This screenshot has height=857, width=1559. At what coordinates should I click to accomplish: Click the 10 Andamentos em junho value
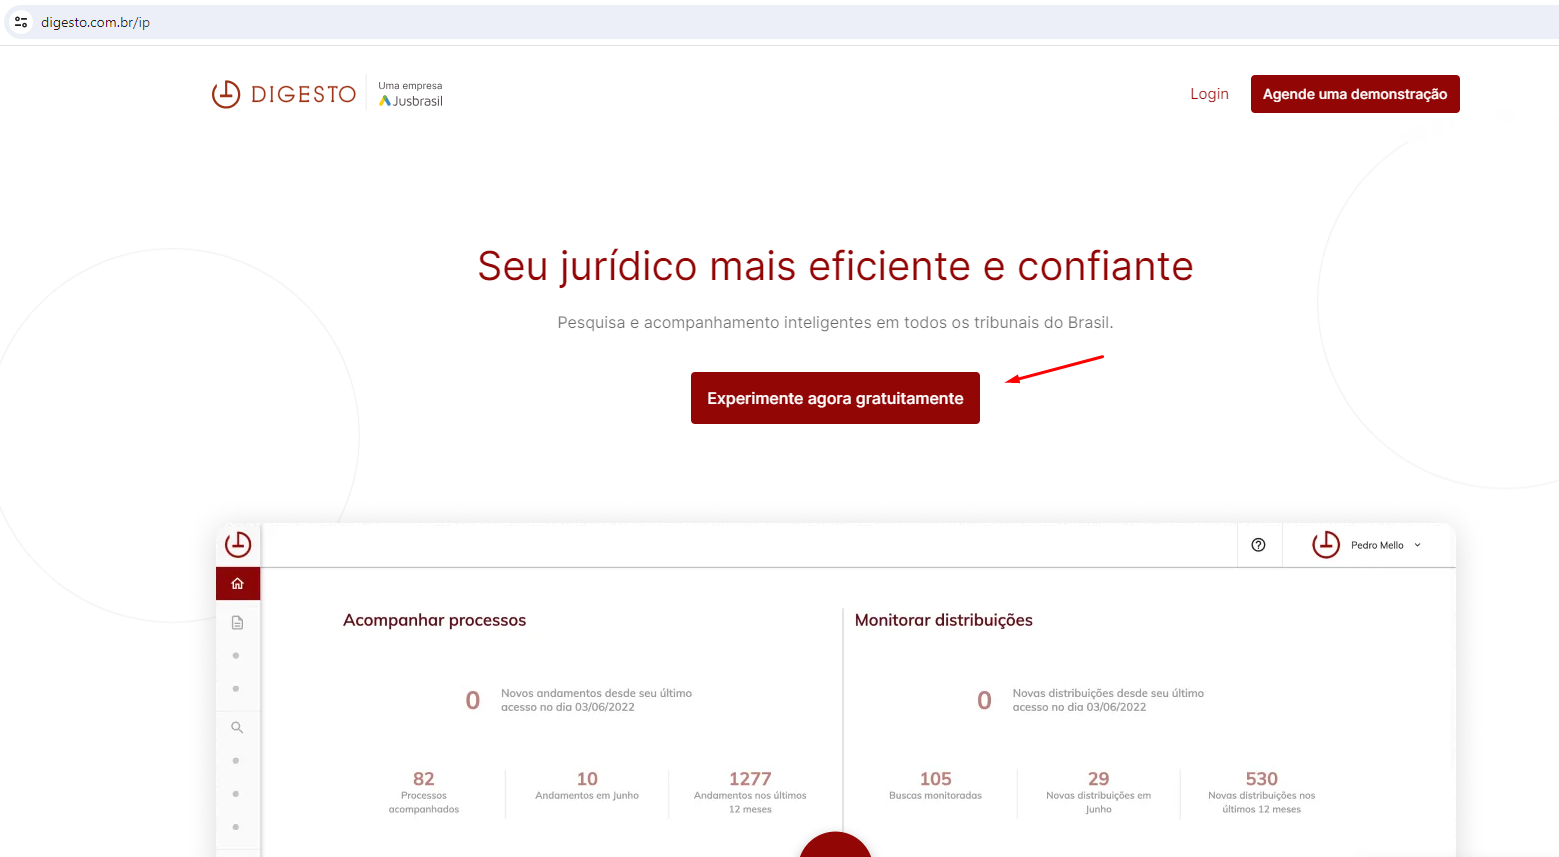[x=587, y=779]
